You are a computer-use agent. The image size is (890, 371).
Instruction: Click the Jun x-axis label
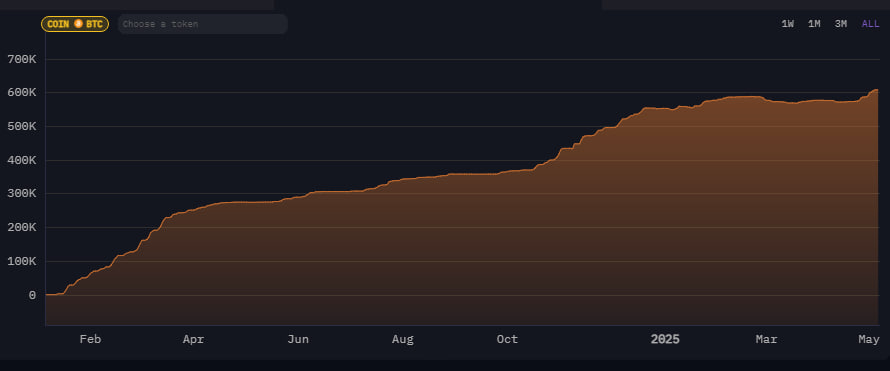298,339
